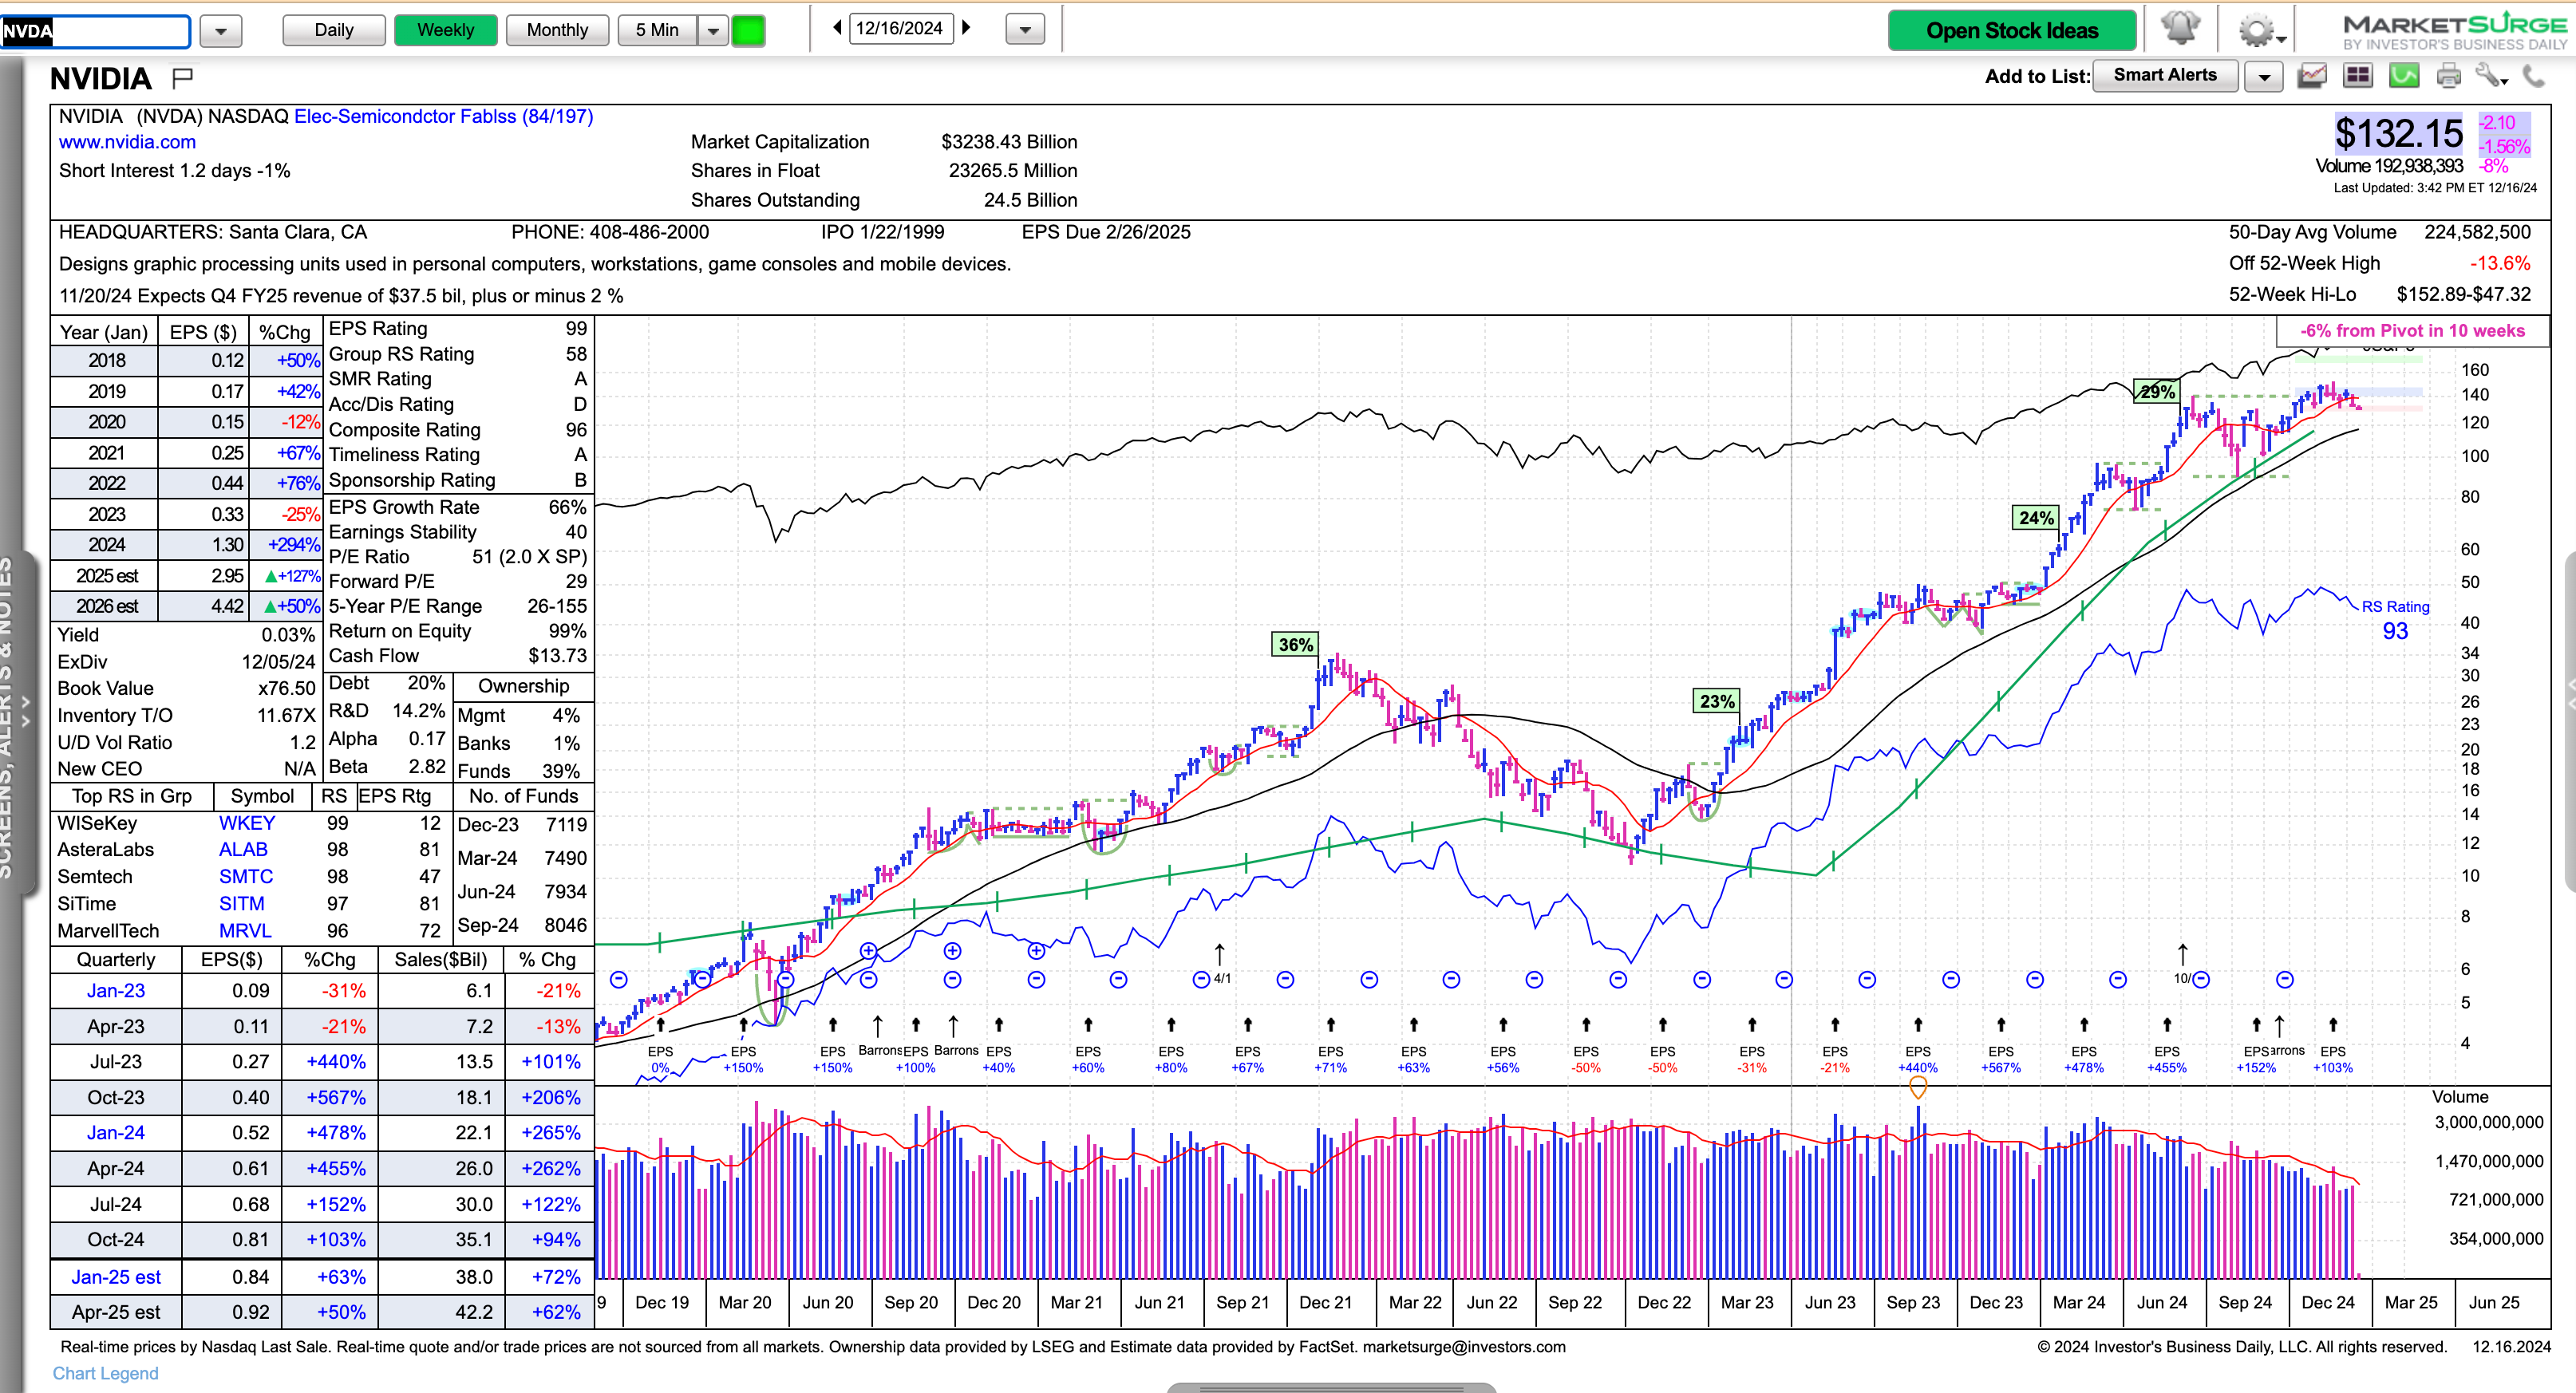The height and width of the screenshot is (1393, 2576).
Task: Step to the next date arrow
Action: coord(967,28)
